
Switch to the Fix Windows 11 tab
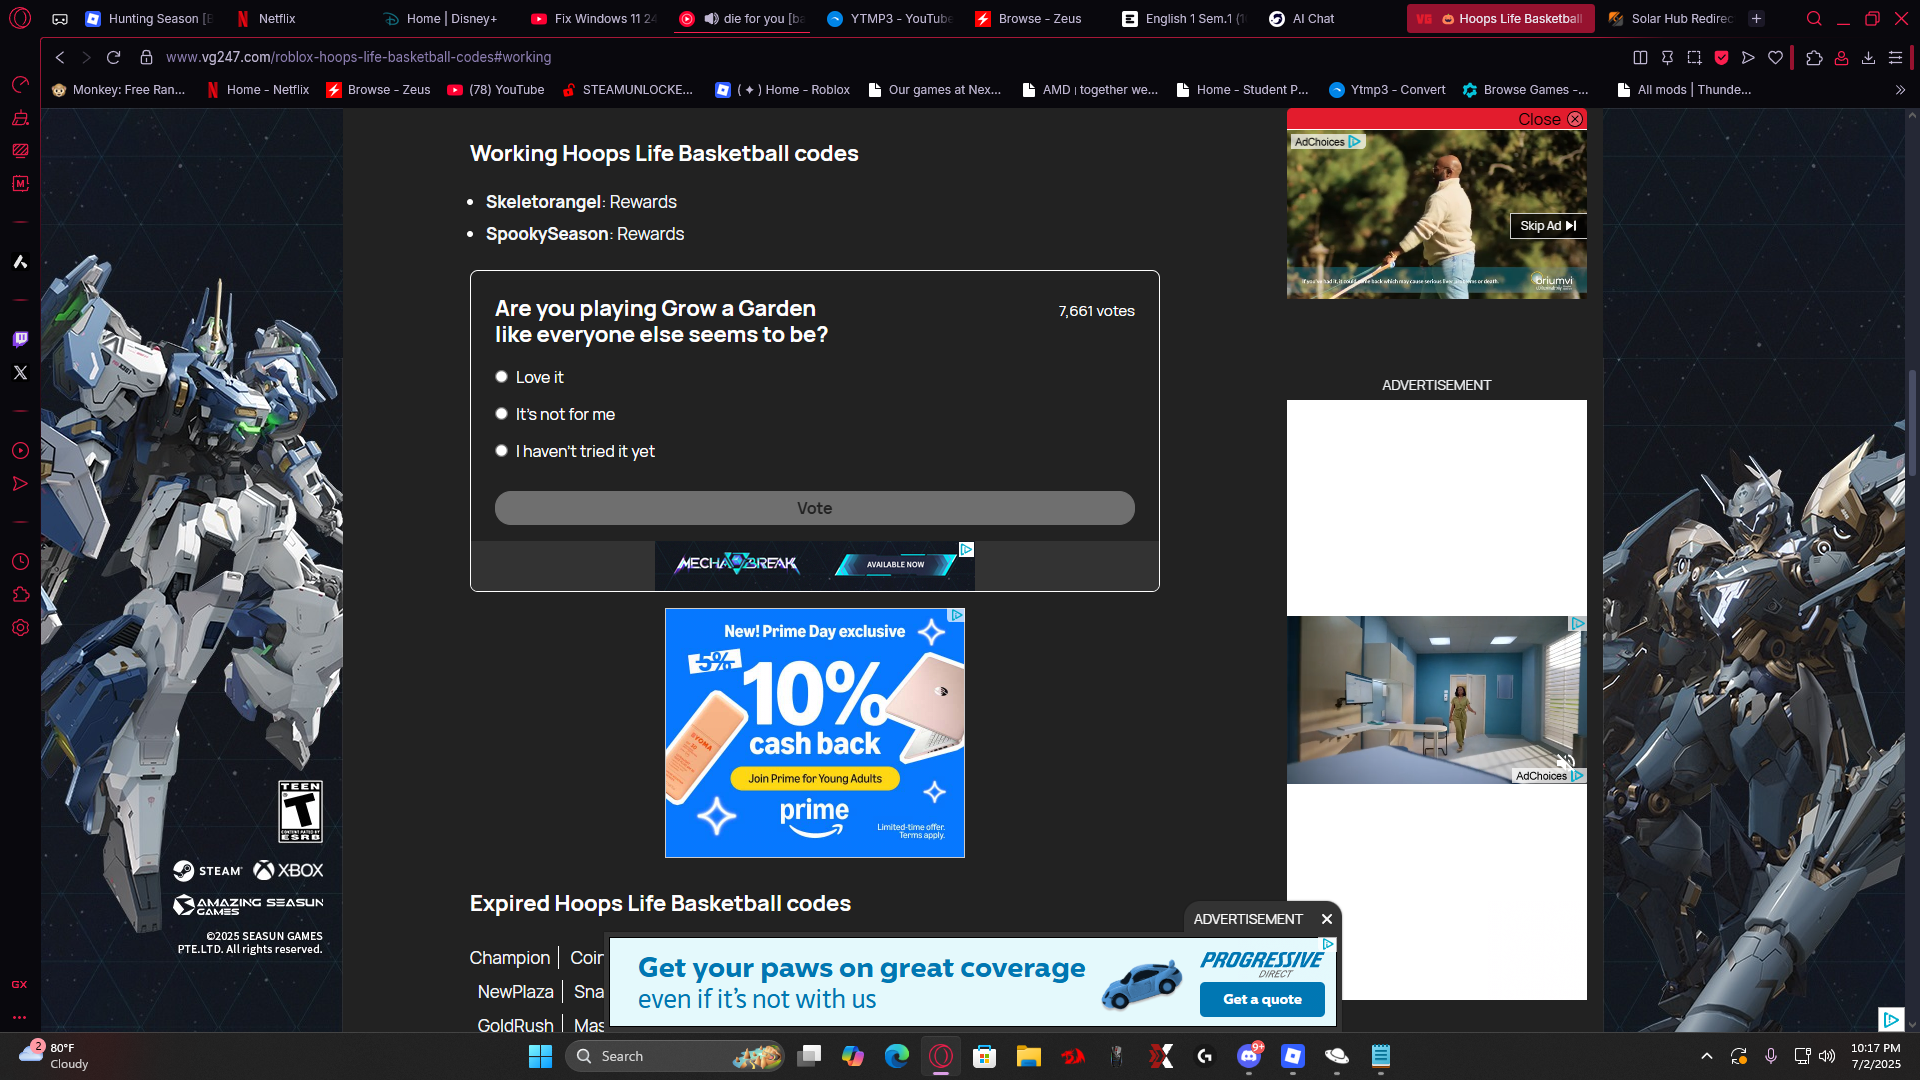(596, 18)
